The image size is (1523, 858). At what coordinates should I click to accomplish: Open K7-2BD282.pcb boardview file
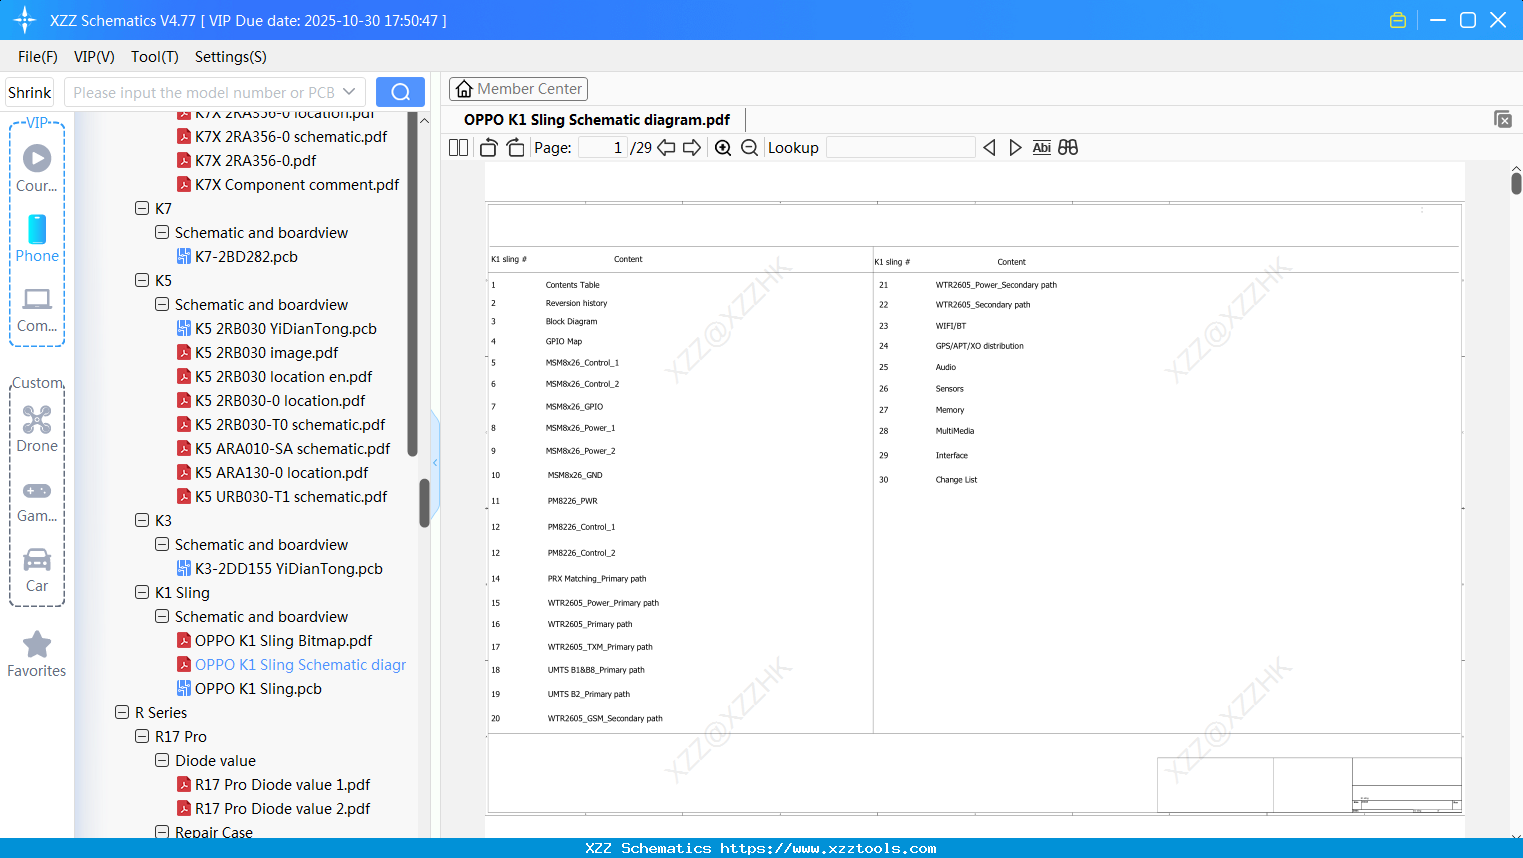pyautogui.click(x=246, y=257)
